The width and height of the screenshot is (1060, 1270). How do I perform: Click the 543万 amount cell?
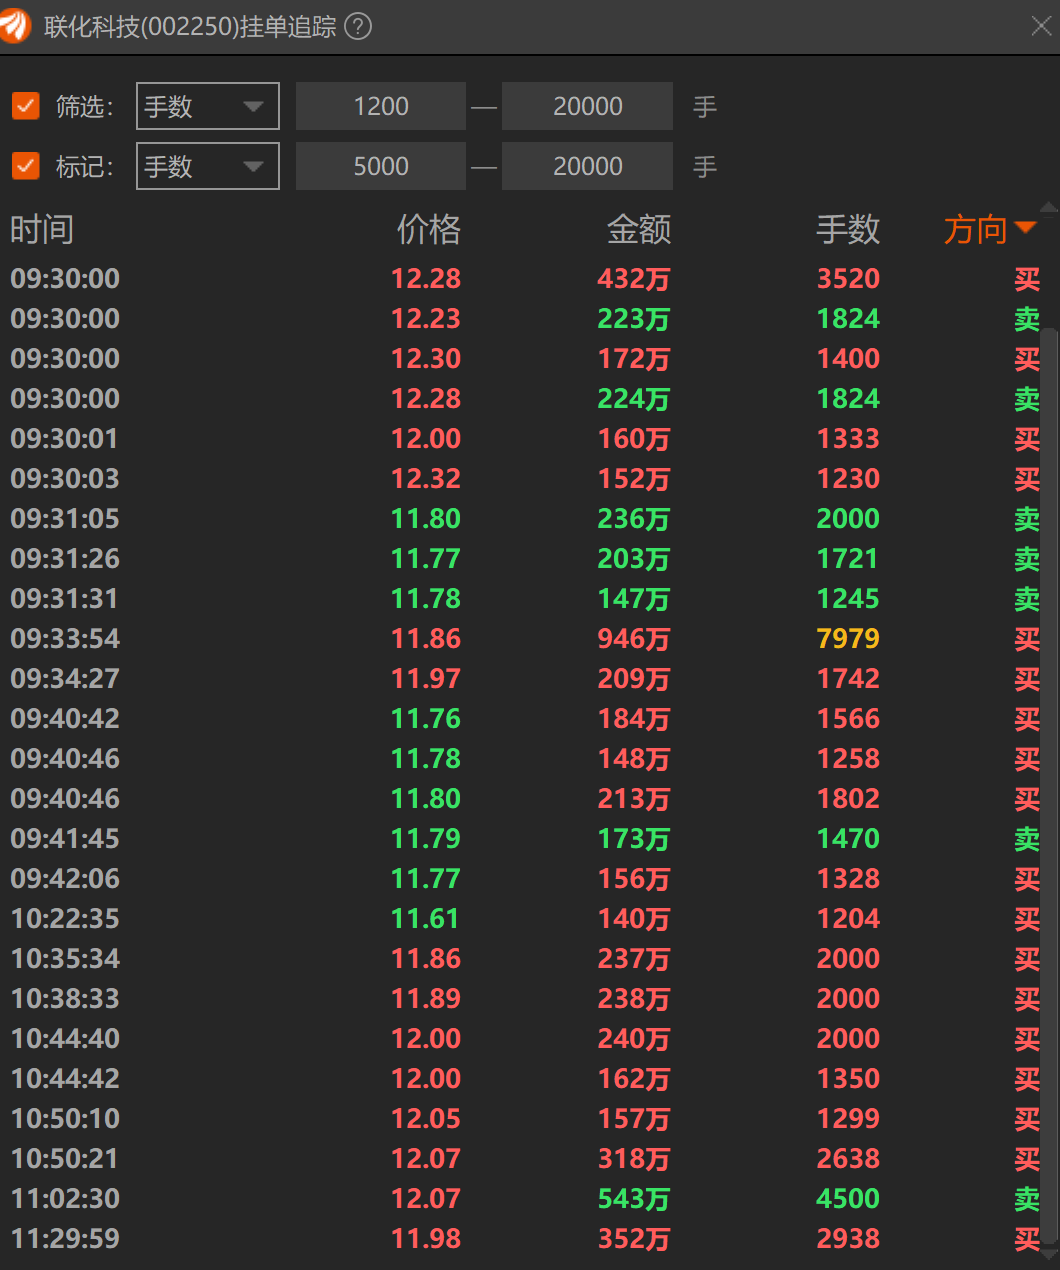(x=634, y=1198)
